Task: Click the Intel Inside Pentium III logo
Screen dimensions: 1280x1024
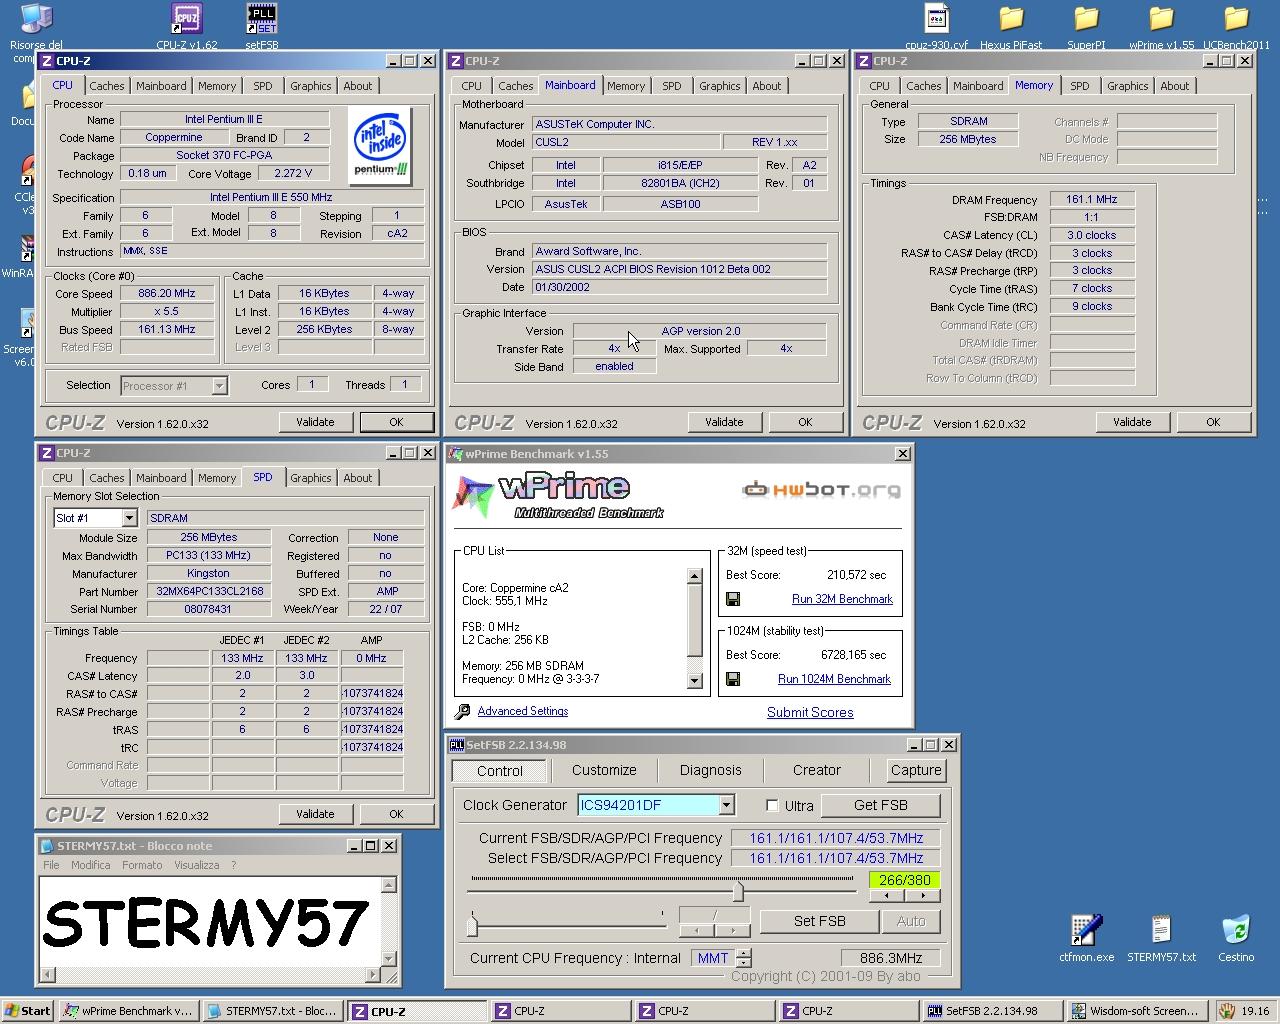Action: coord(381,148)
